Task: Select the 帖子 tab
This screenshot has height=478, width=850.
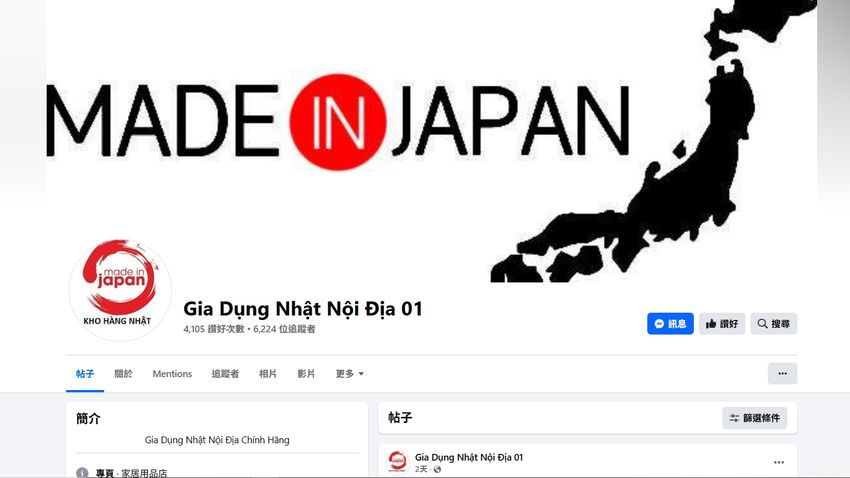Action: [85, 373]
